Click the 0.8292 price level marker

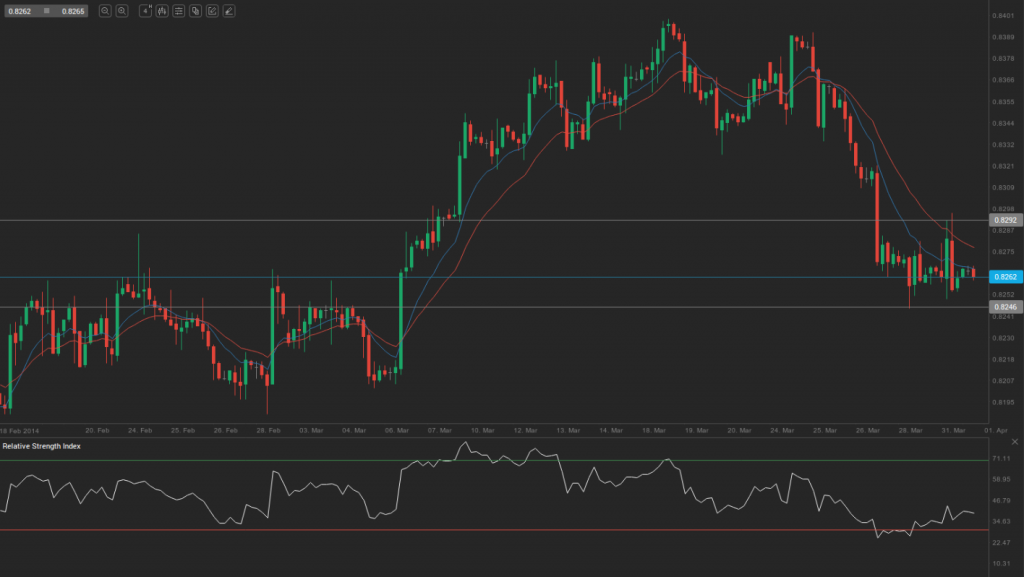tap(1005, 218)
